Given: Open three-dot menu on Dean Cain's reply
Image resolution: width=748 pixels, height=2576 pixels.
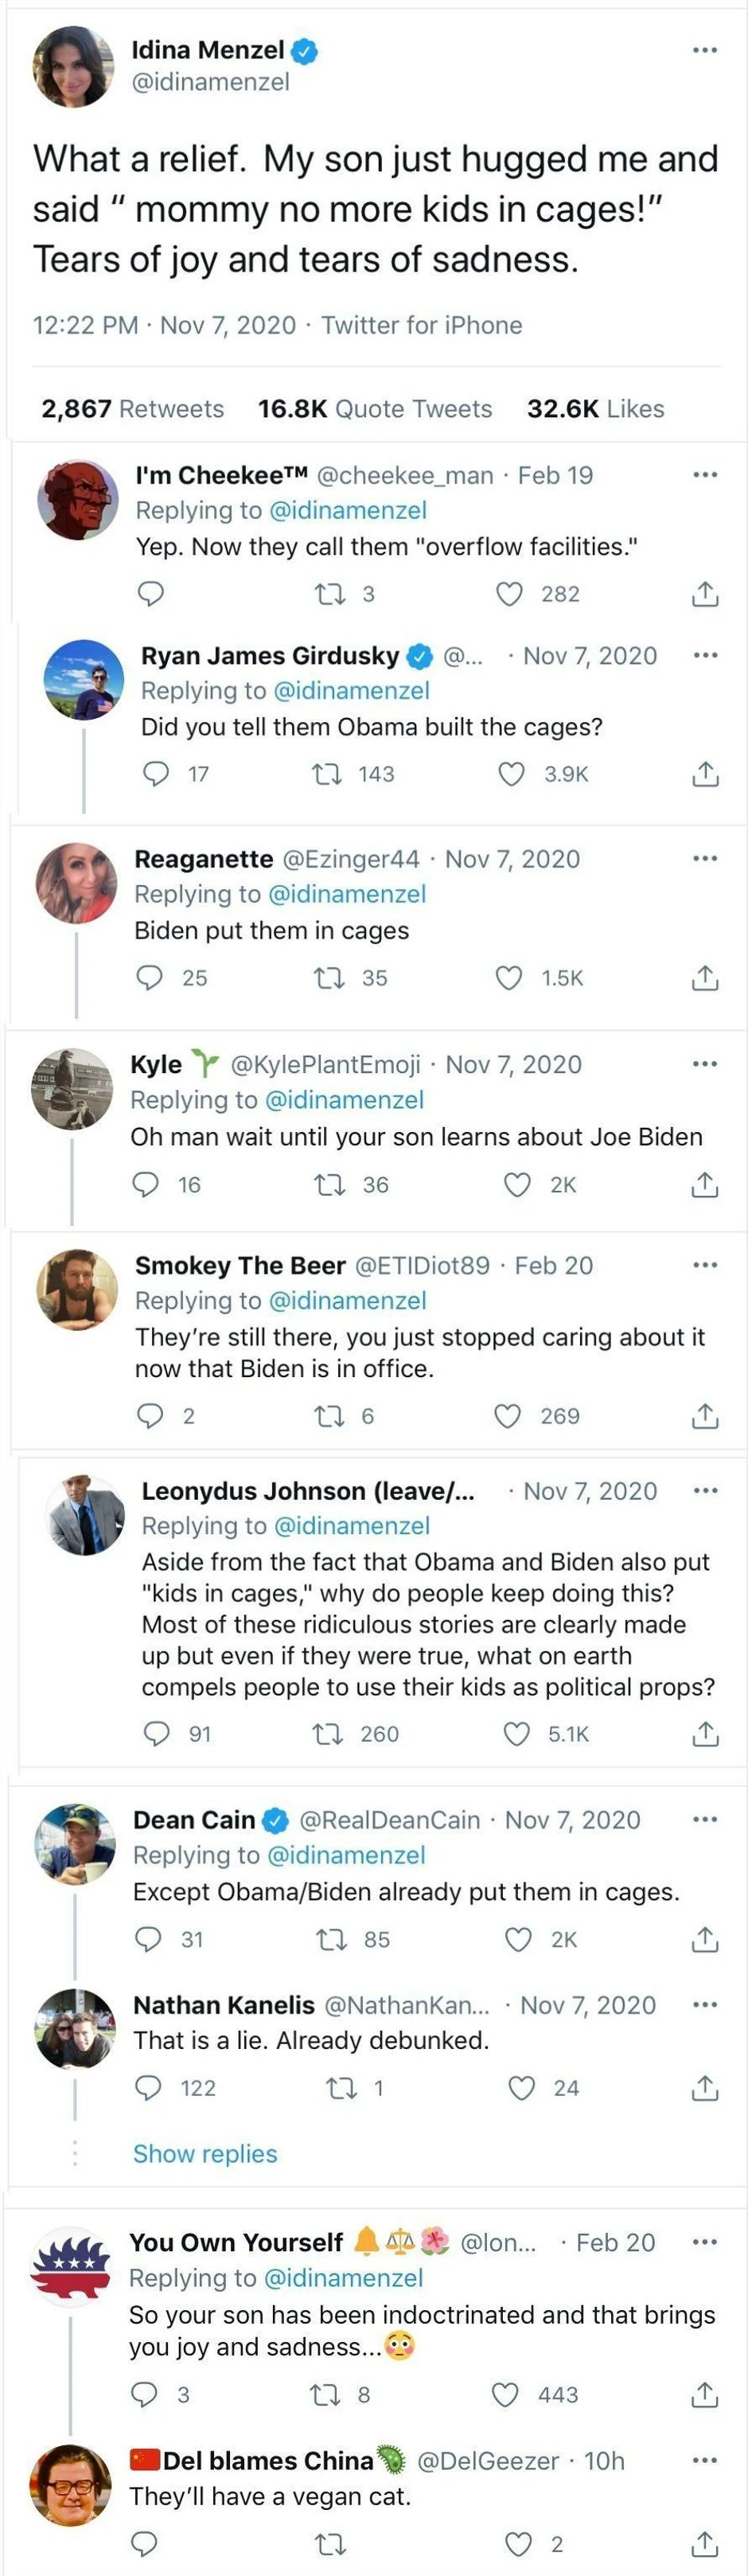Looking at the screenshot, I should (705, 1819).
